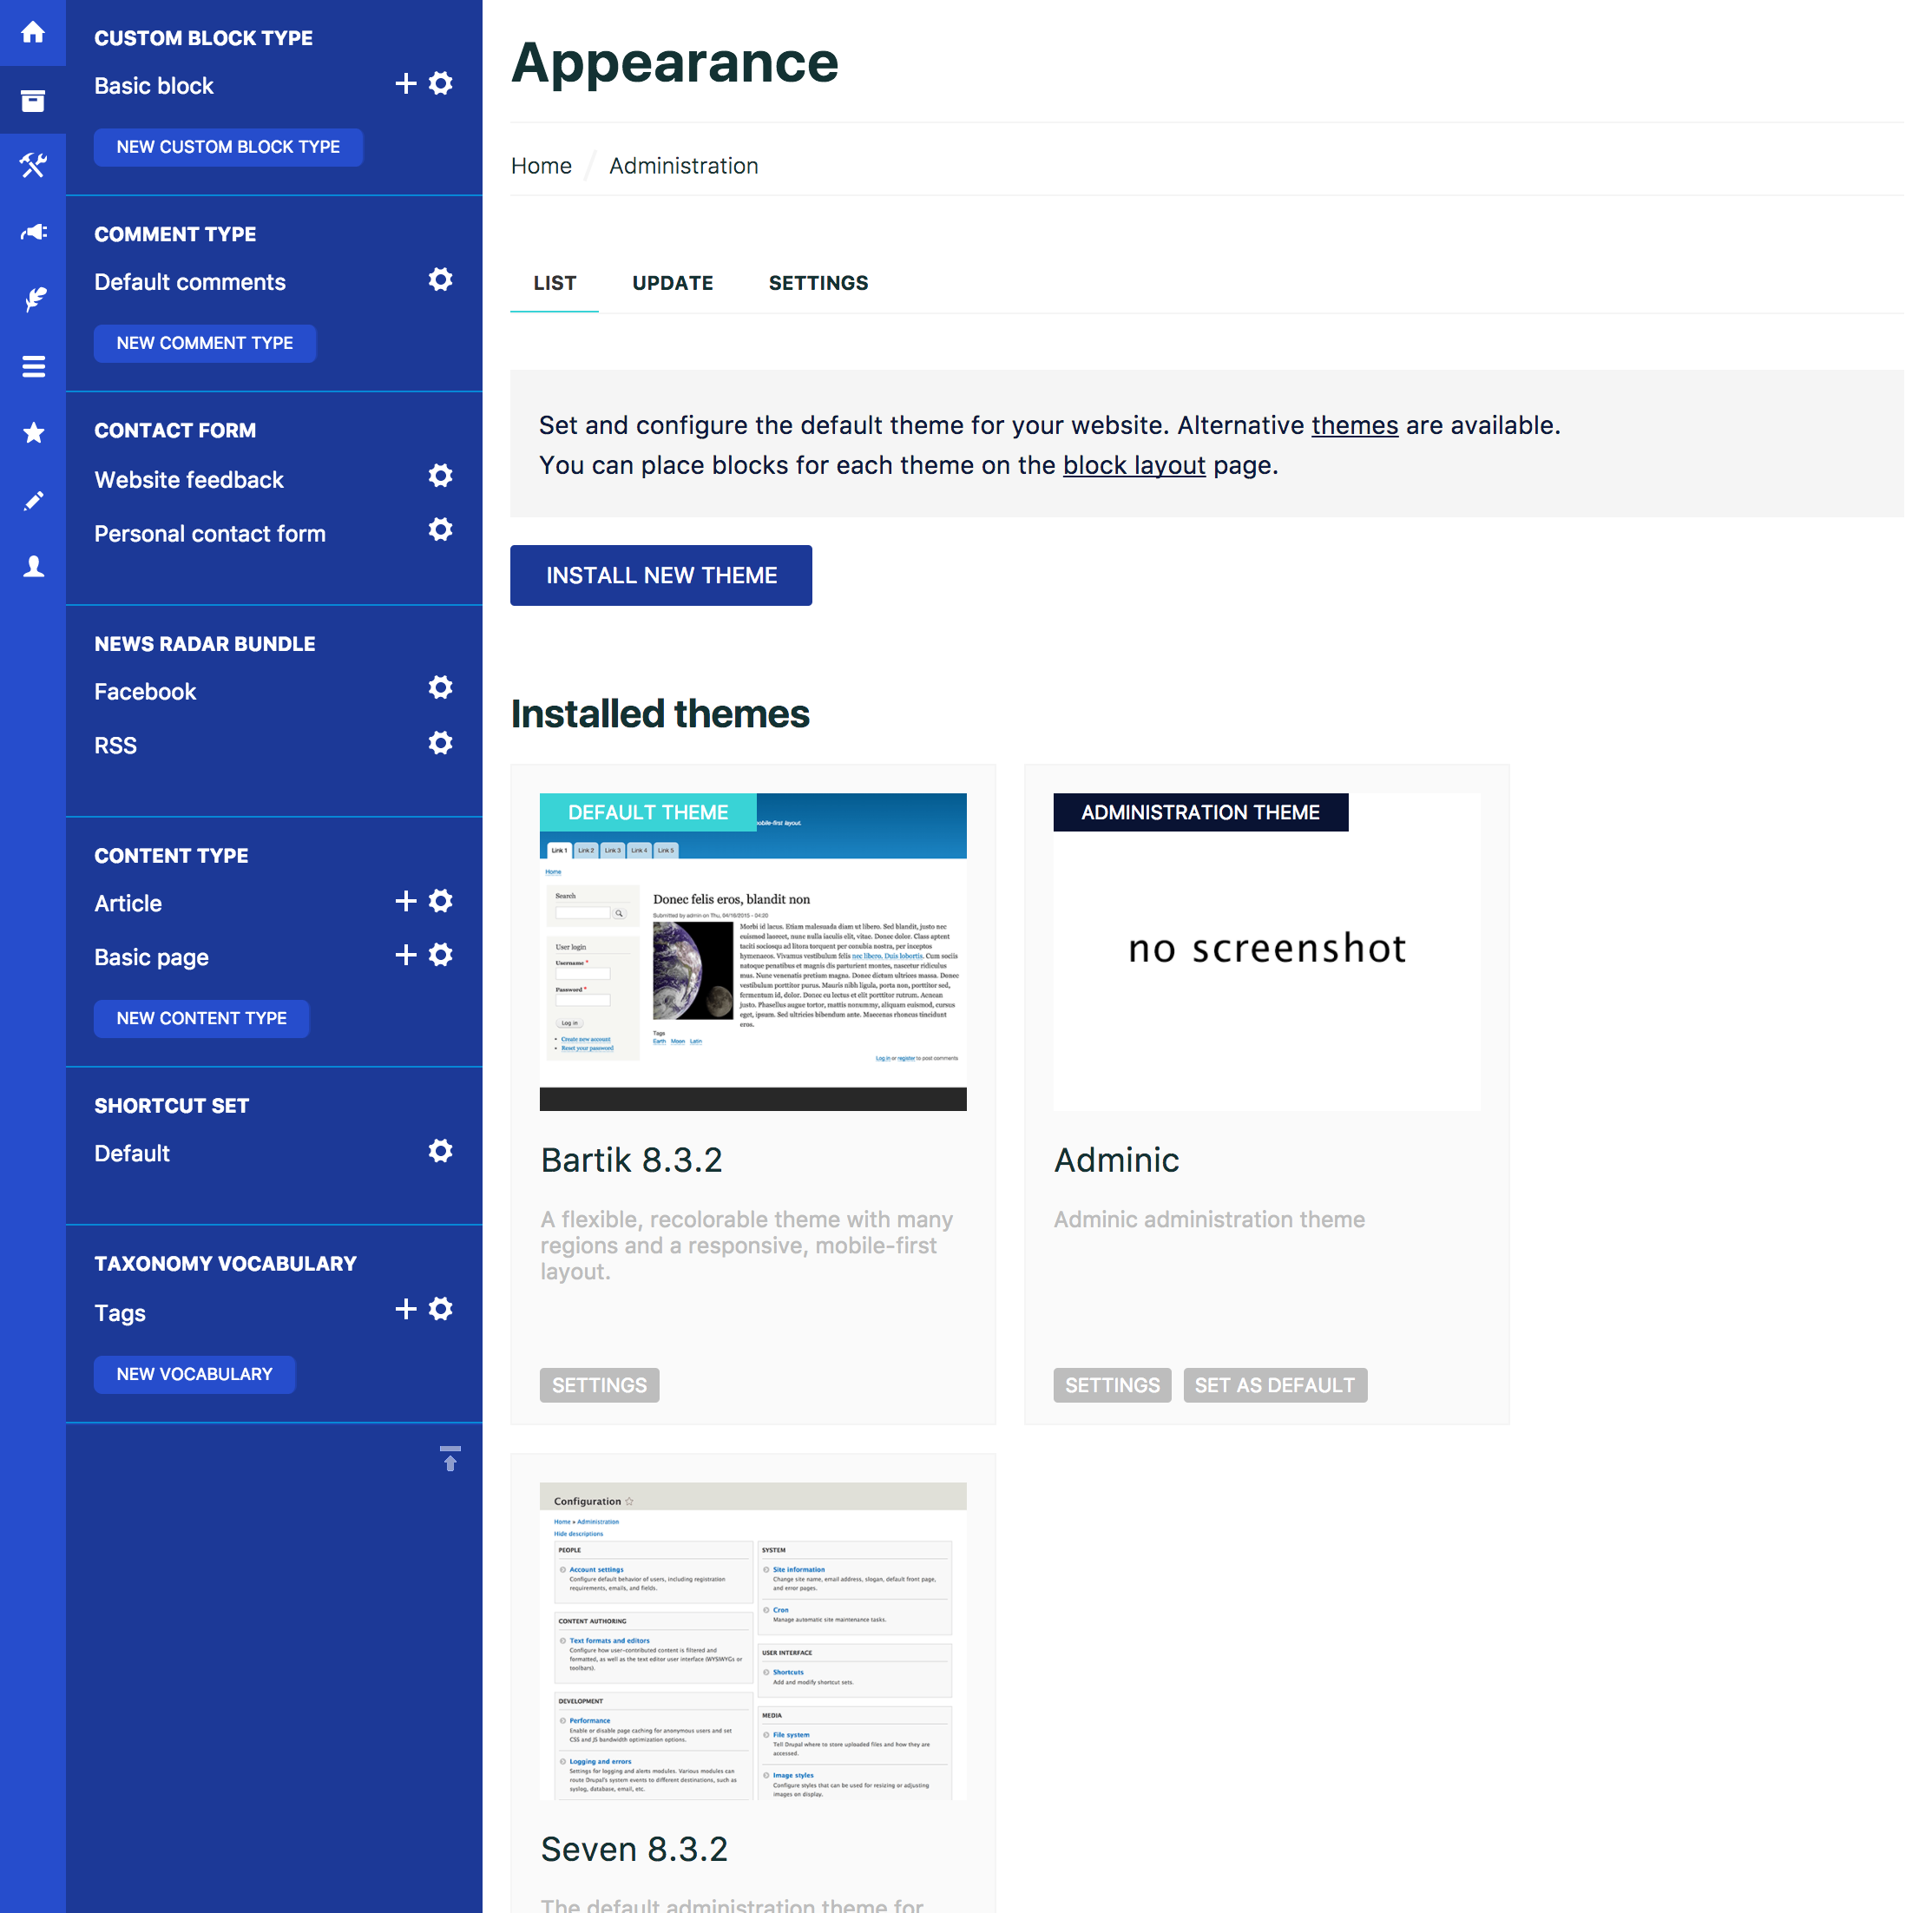1932x1913 pixels.
Task: Navigate home using the house icon
Action: pos(33,33)
